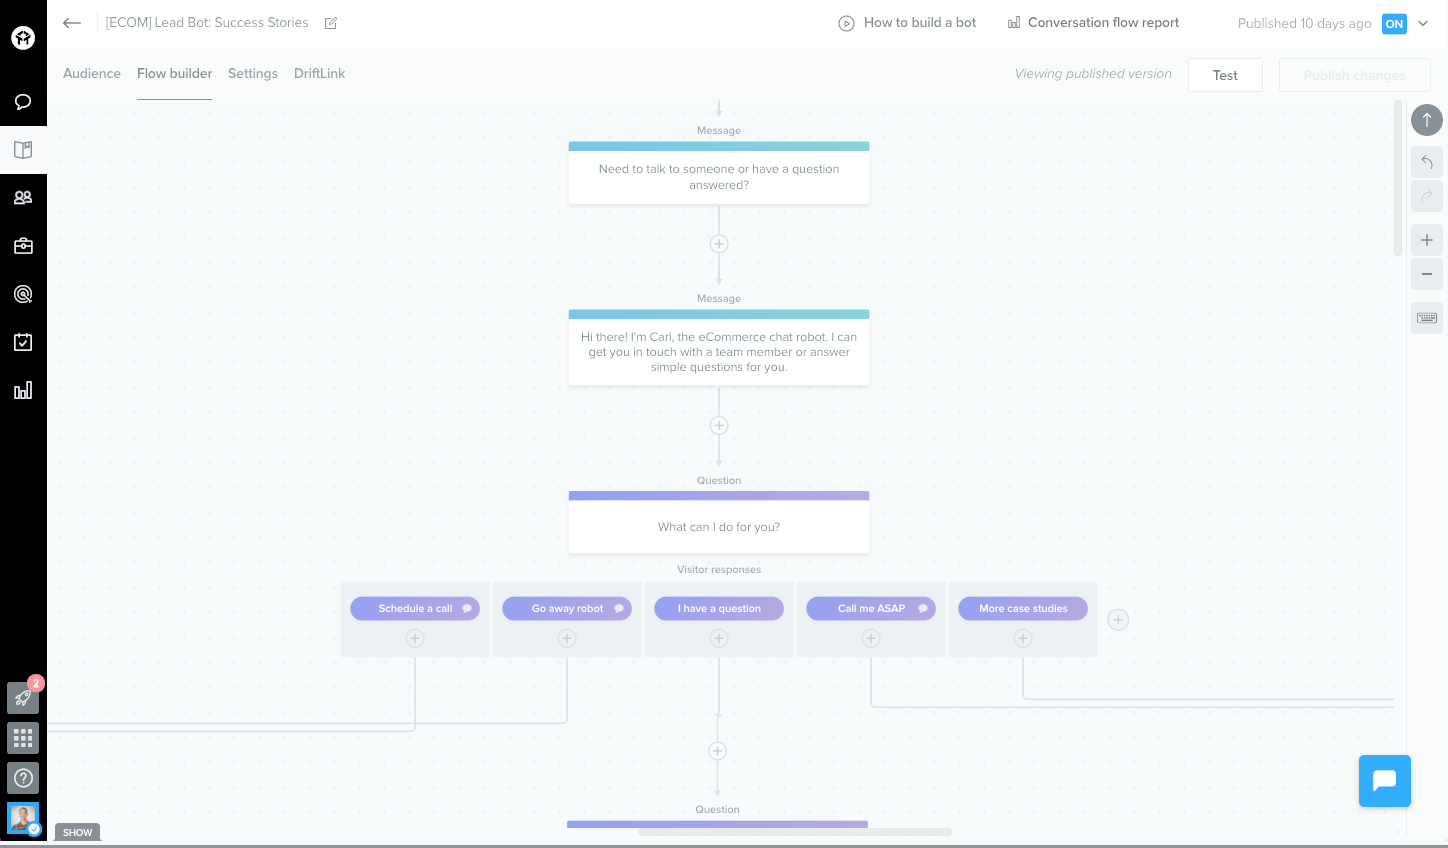
Task: Open the chat widget bubble bottom right
Action: (1384, 781)
